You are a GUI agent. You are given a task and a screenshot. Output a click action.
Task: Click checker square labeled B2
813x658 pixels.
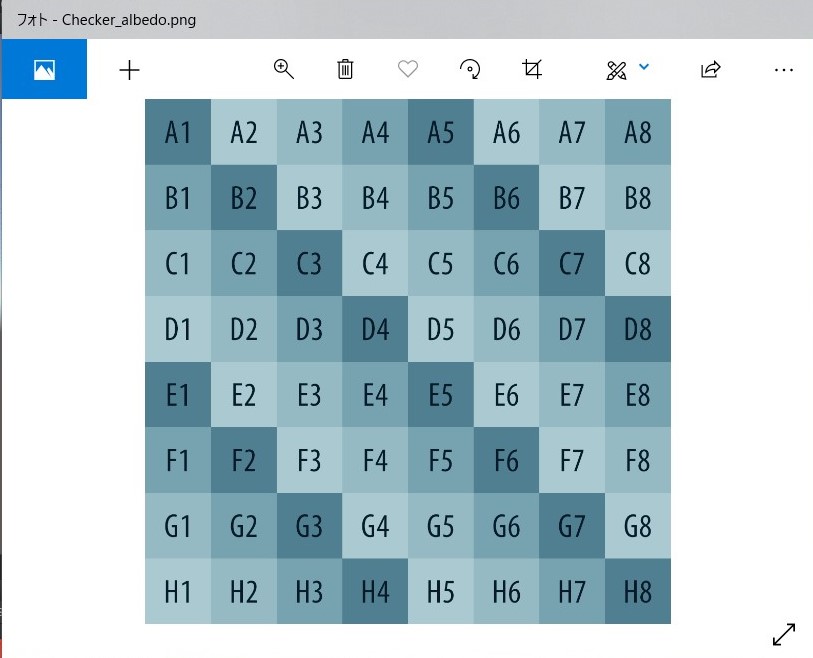point(244,198)
